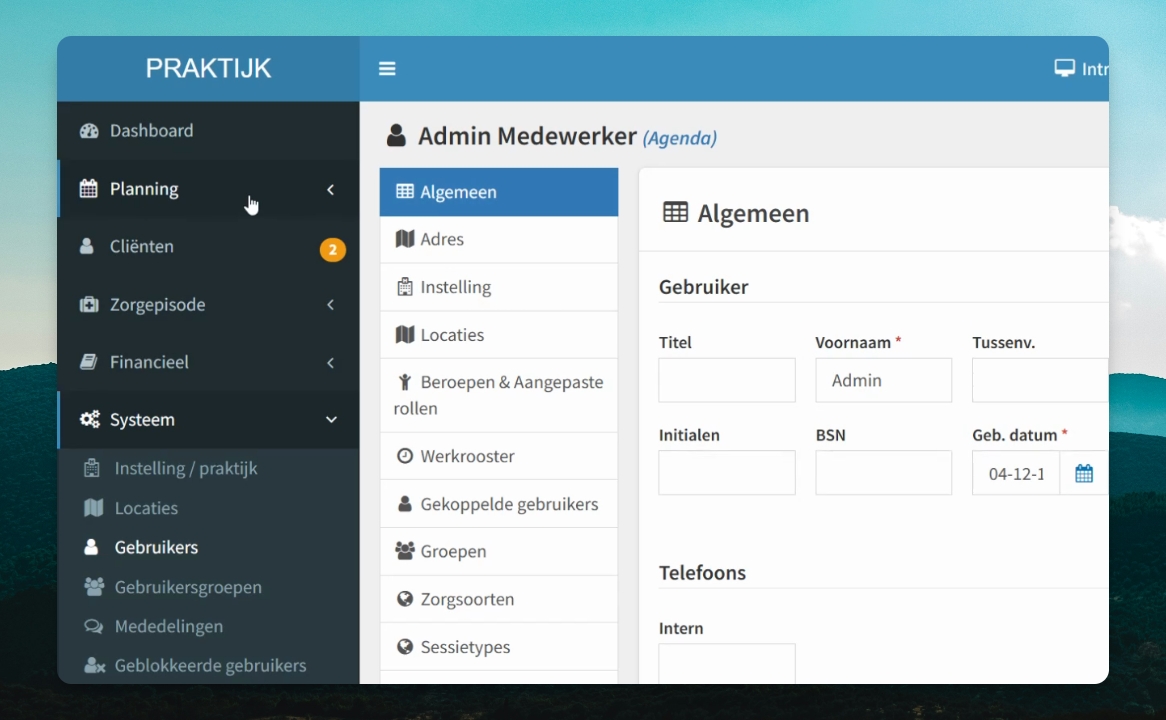Click the Beroepen figure icon

pos(405,382)
